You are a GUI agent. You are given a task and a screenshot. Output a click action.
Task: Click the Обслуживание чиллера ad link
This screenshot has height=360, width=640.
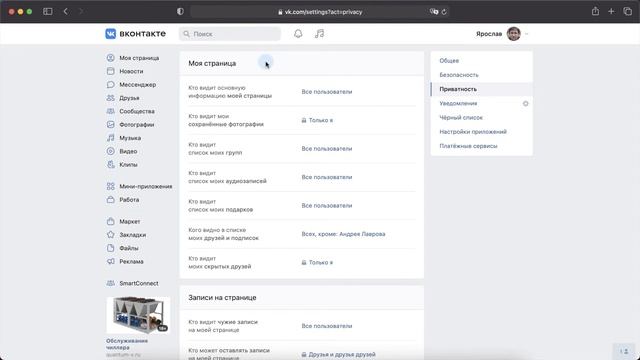point(127,344)
